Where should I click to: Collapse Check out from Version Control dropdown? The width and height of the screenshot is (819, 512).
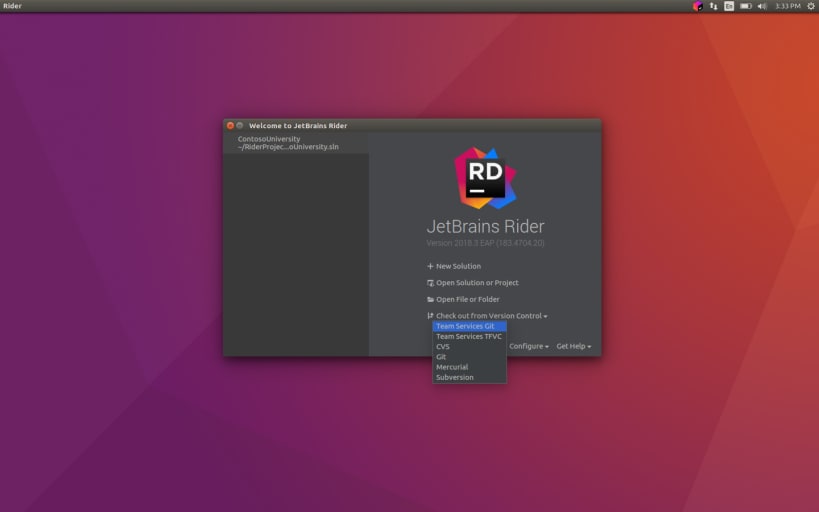(x=492, y=316)
